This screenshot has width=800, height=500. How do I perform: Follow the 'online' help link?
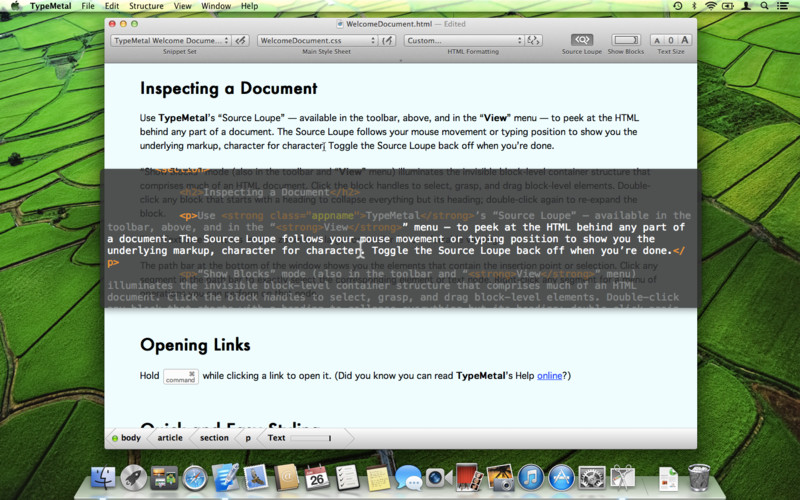click(x=549, y=376)
